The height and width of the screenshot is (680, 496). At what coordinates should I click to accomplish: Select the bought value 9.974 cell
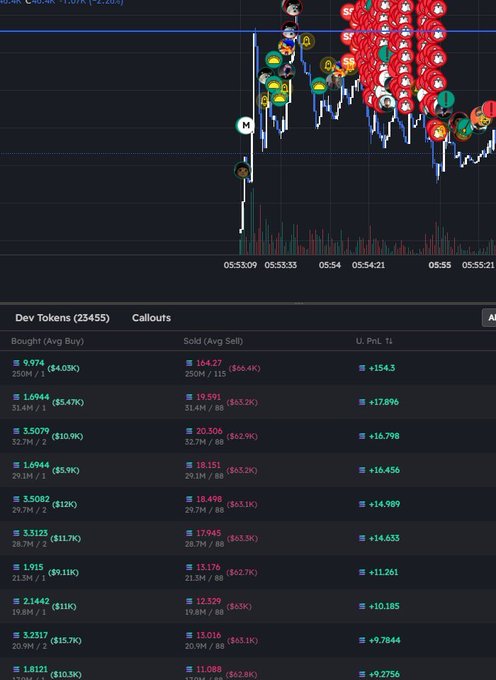[33, 363]
